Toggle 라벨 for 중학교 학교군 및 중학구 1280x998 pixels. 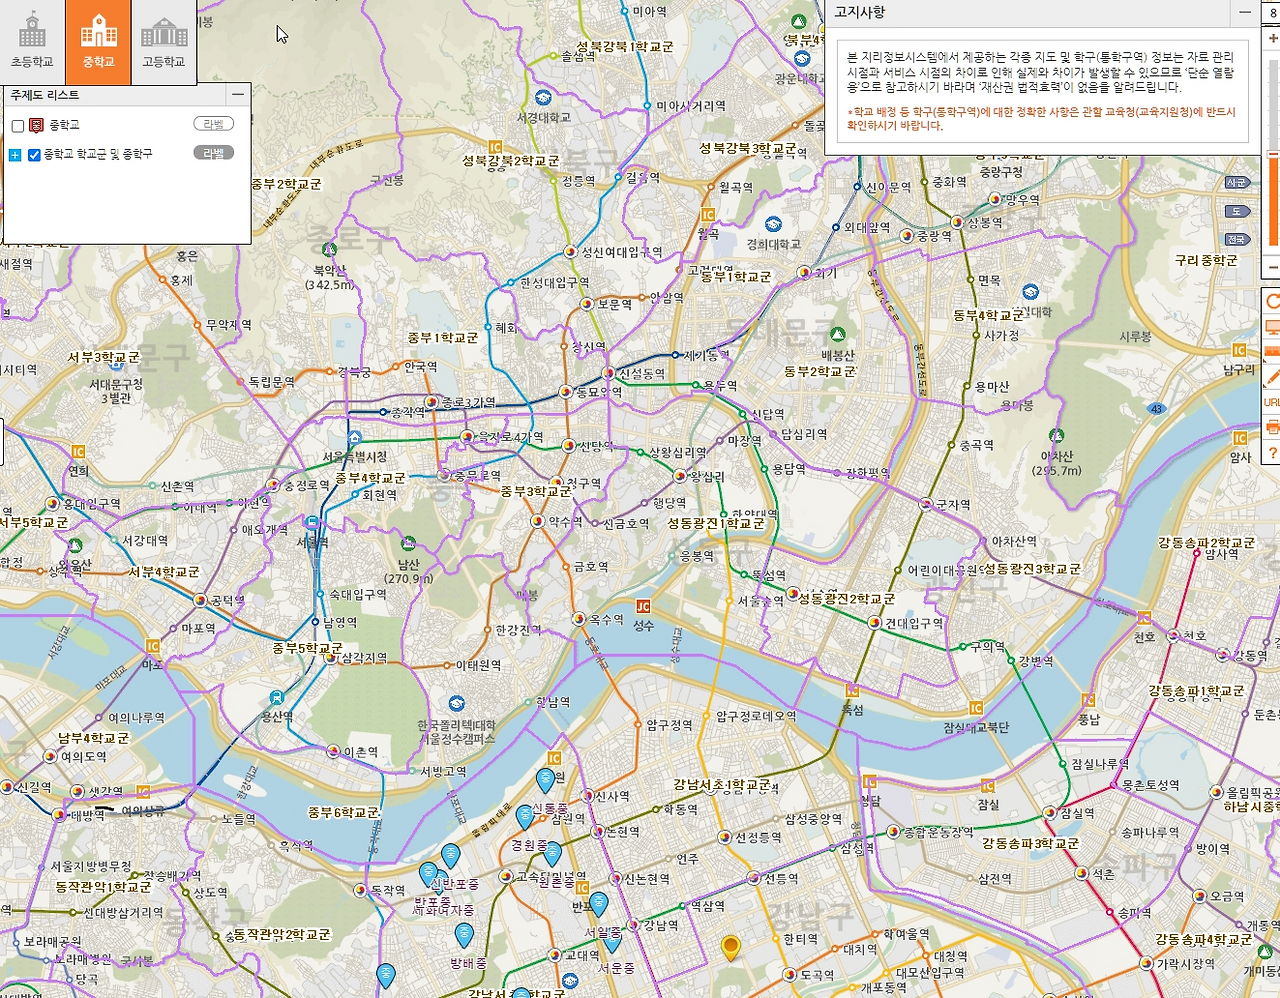(214, 153)
